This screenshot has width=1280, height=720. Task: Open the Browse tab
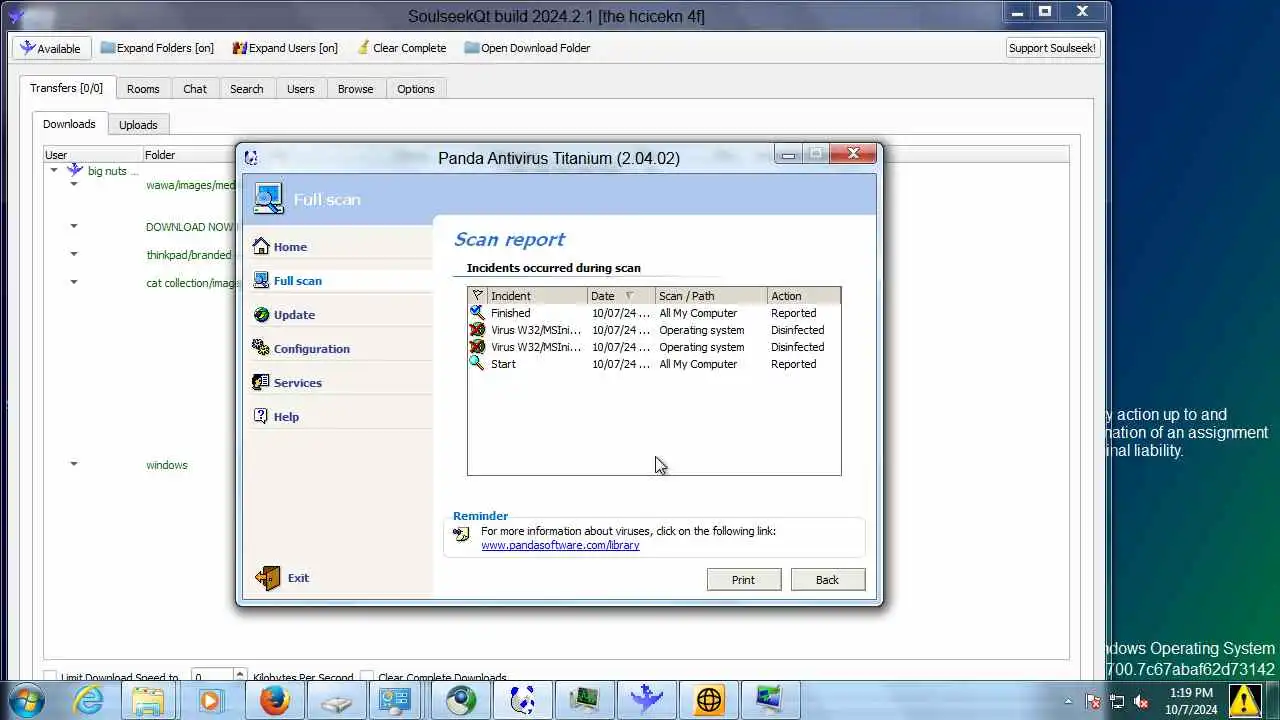[x=355, y=89]
